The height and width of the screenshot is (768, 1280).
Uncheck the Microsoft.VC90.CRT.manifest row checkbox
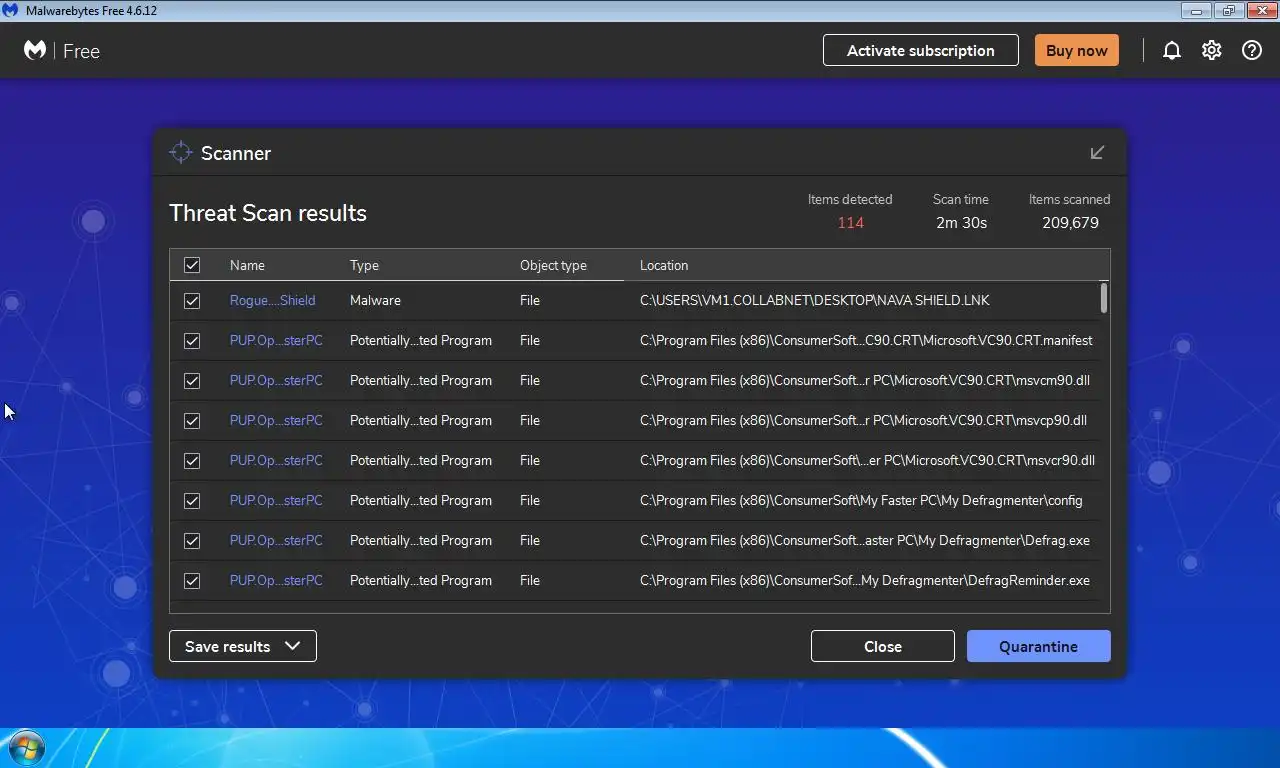(x=192, y=341)
